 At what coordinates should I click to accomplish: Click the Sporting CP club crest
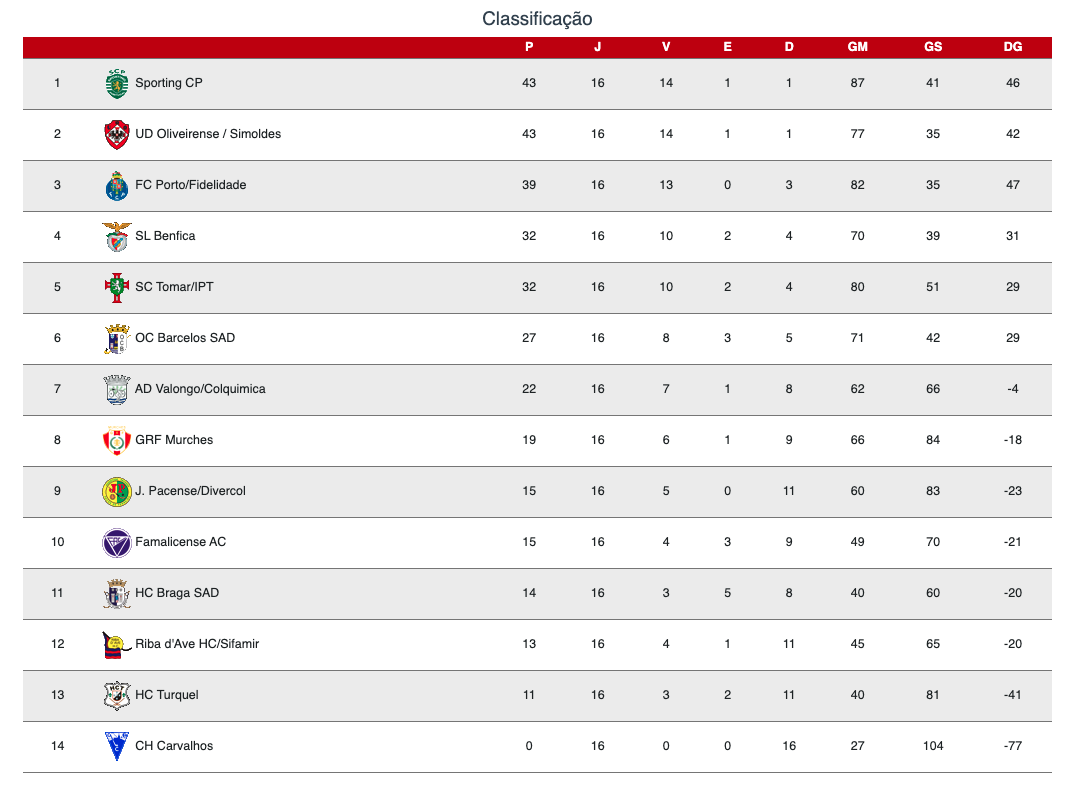[x=117, y=83]
